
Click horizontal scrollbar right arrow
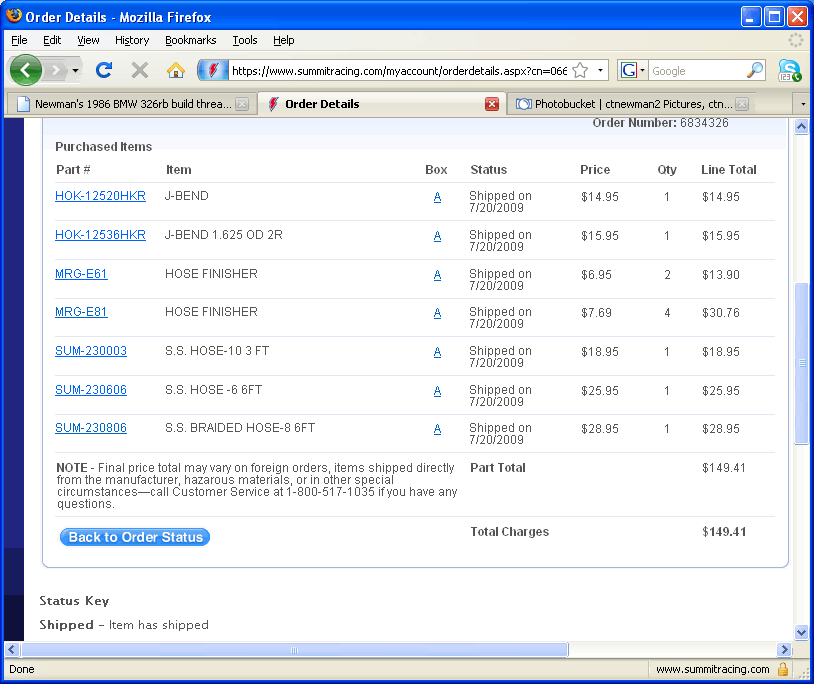tap(784, 650)
